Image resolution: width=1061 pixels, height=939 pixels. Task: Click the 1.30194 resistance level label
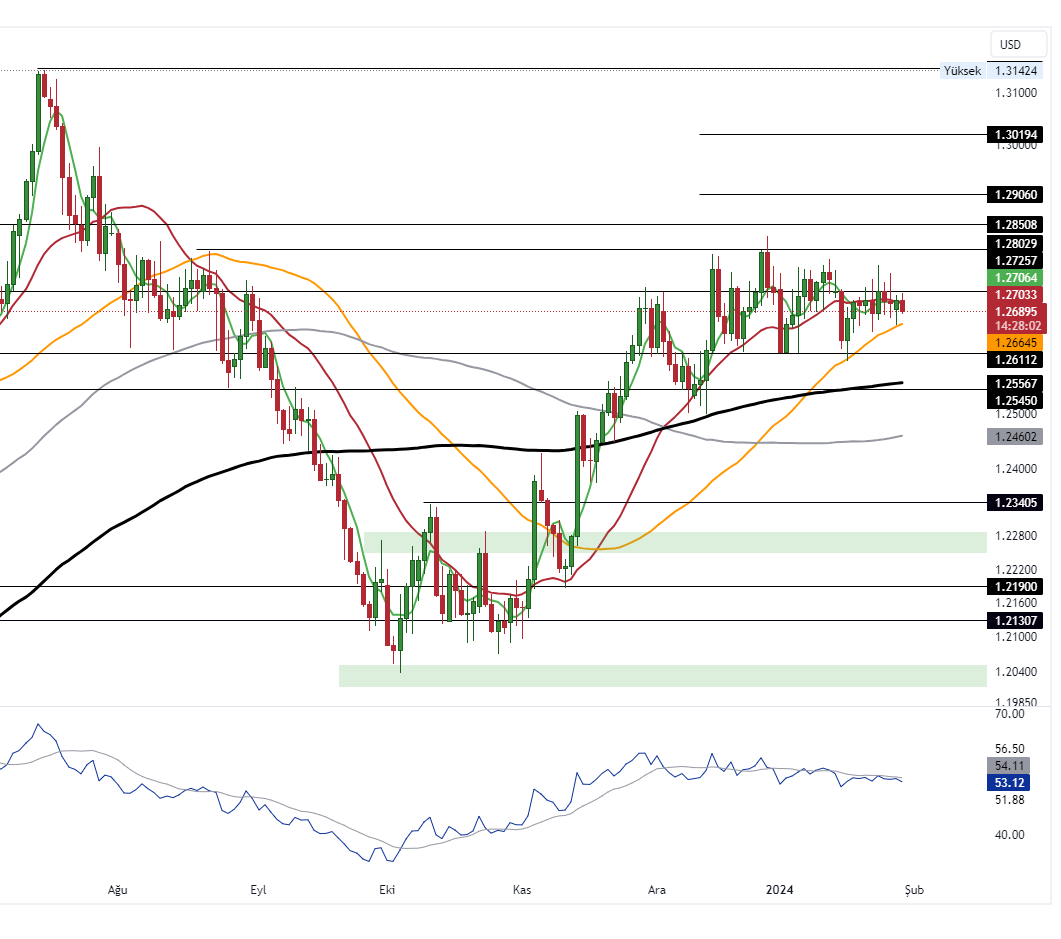click(x=1013, y=133)
